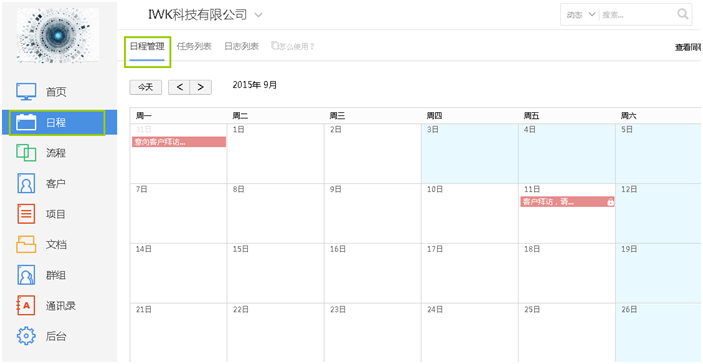Select the 7日 calendar cell

click(178, 213)
